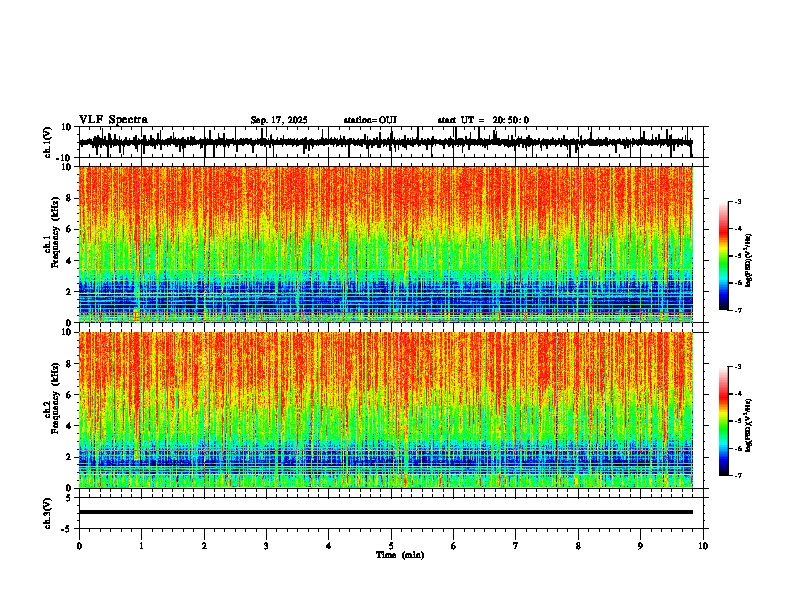Viewport: 792px width, 612px height.
Task: Click time tick label "10" on bottom time axis
Action: coord(703,546)
